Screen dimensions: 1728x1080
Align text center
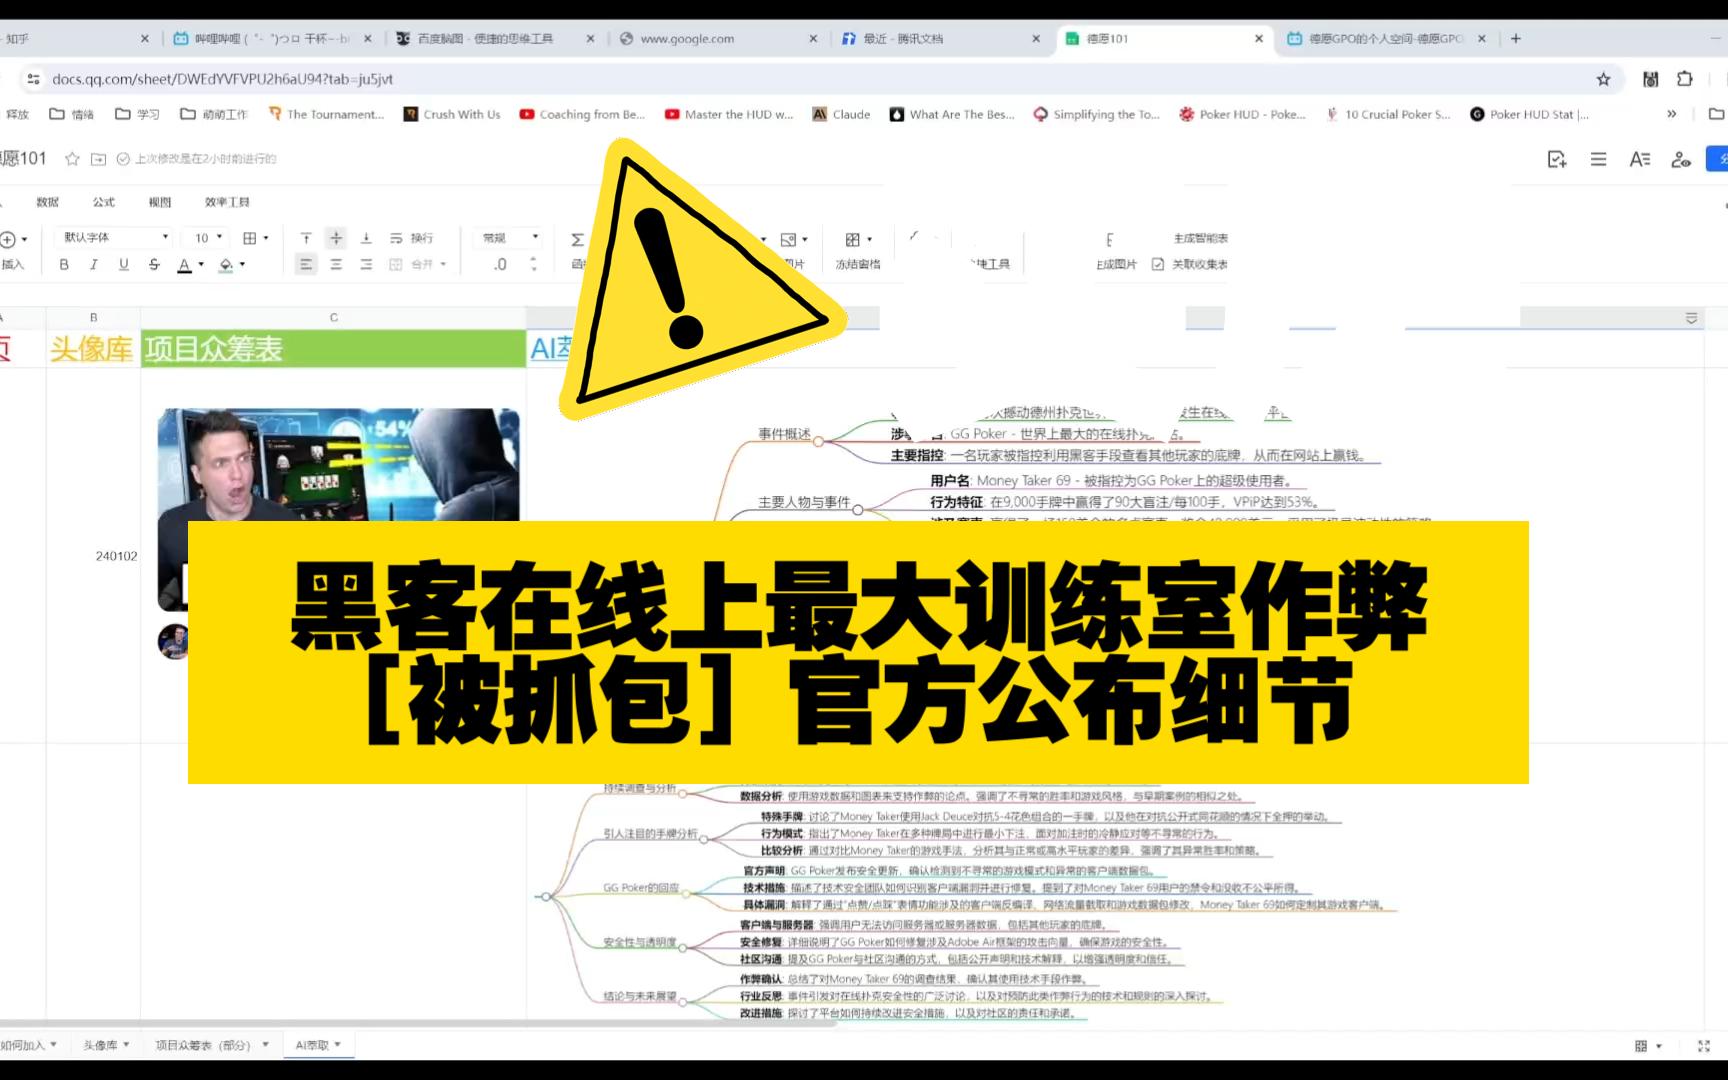[336, 264]
